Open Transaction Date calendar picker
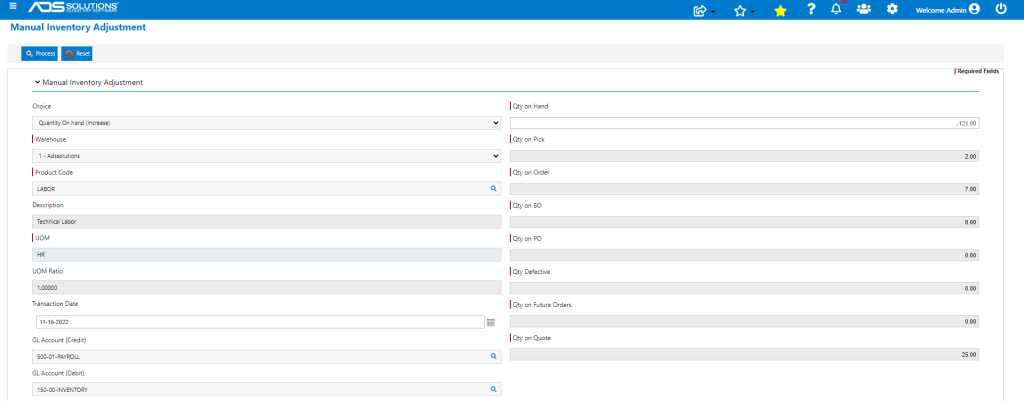 click(490, 322)
